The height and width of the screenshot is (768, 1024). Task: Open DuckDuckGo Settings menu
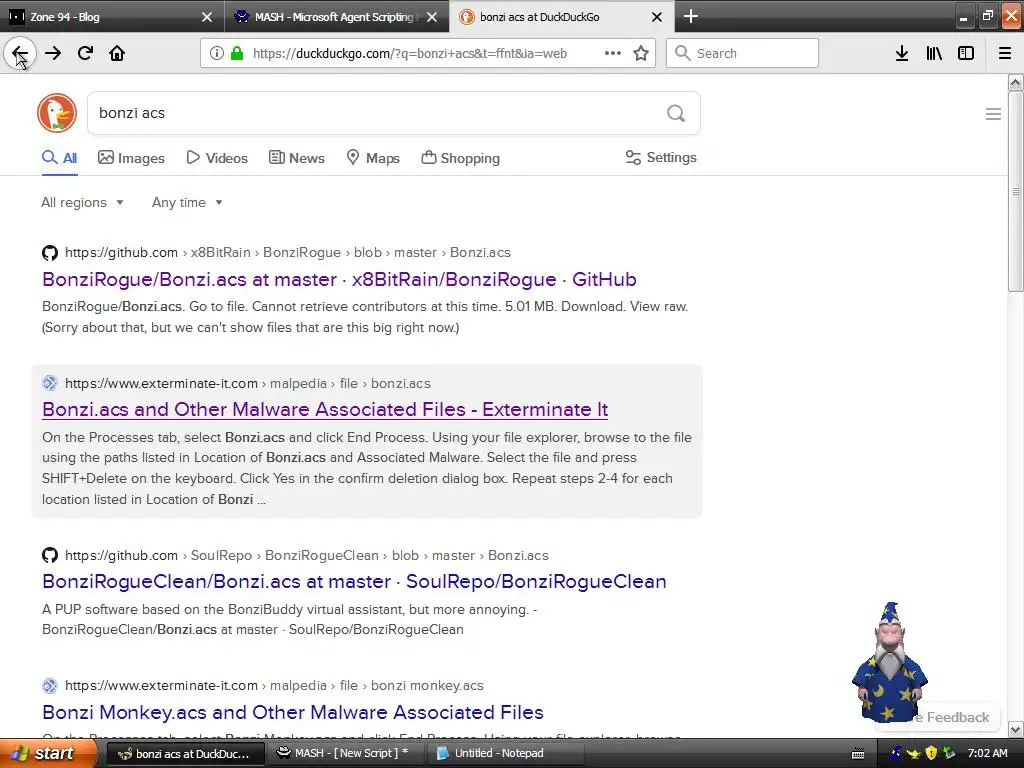tap(661, 157)
